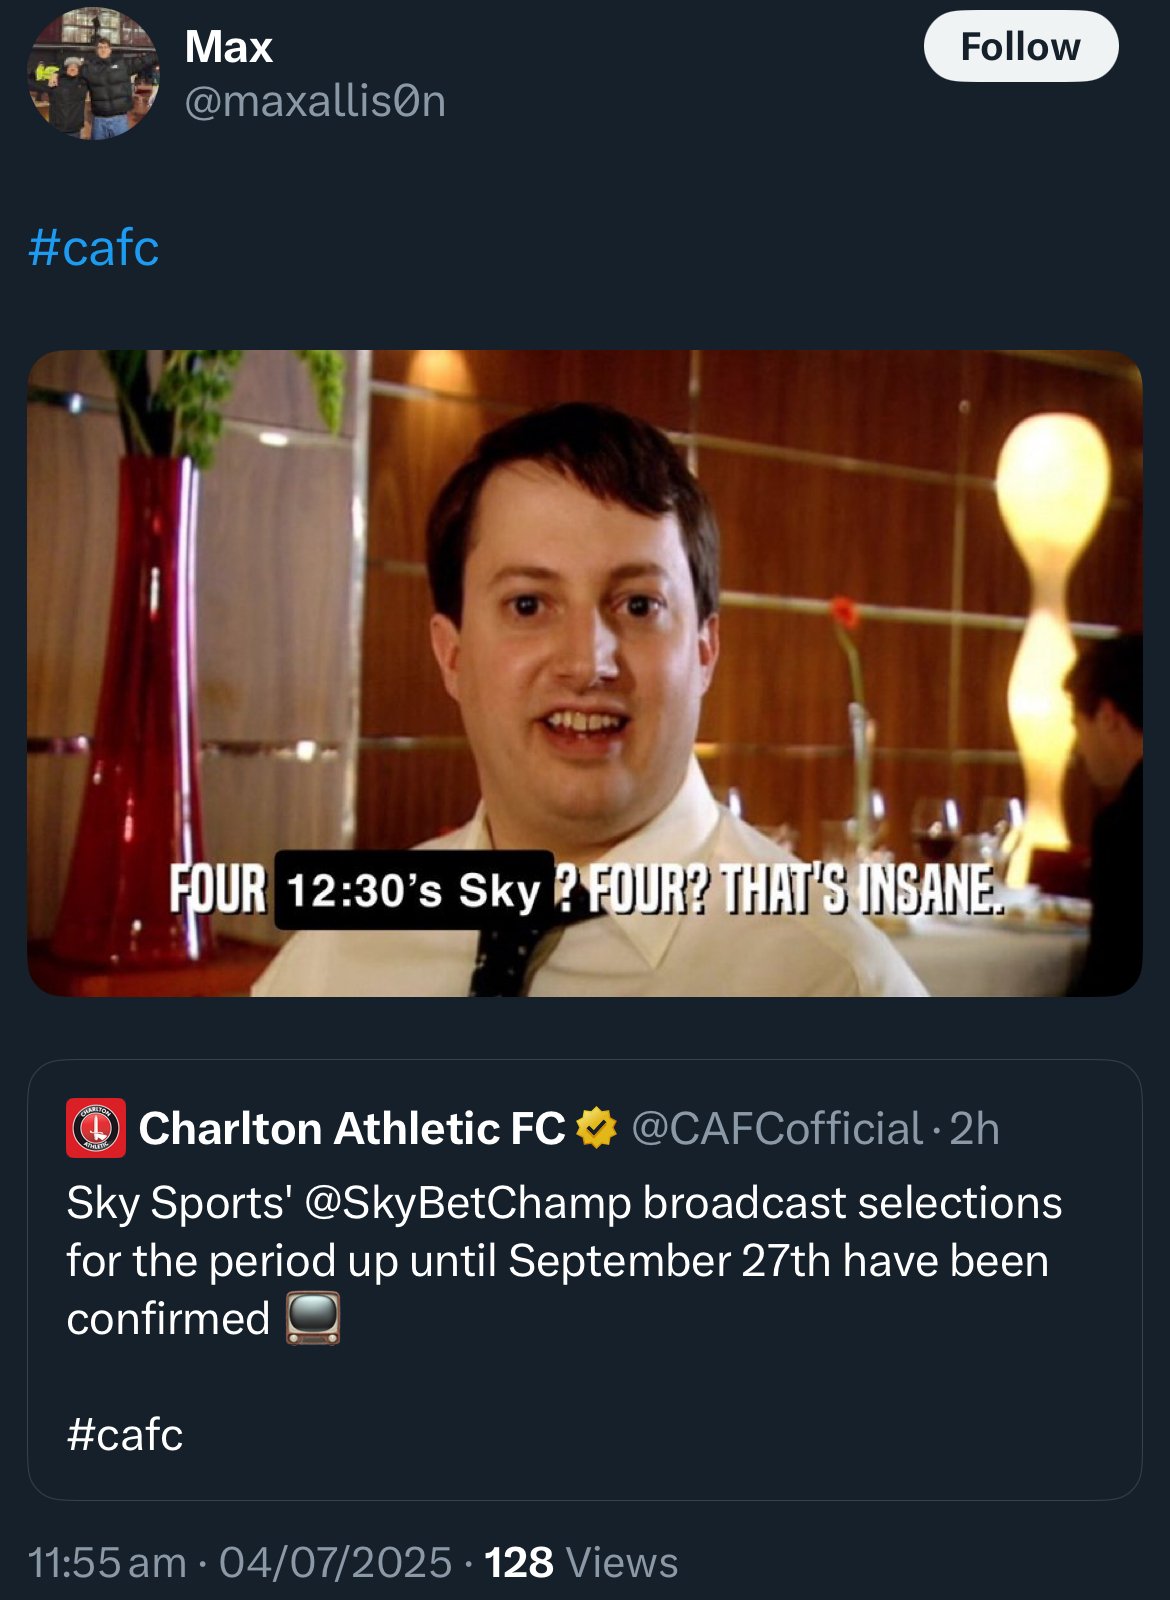Click the @CAFCofficial handle
The height and width of the screenshot is (1600, 1170).
(777, 1128)
